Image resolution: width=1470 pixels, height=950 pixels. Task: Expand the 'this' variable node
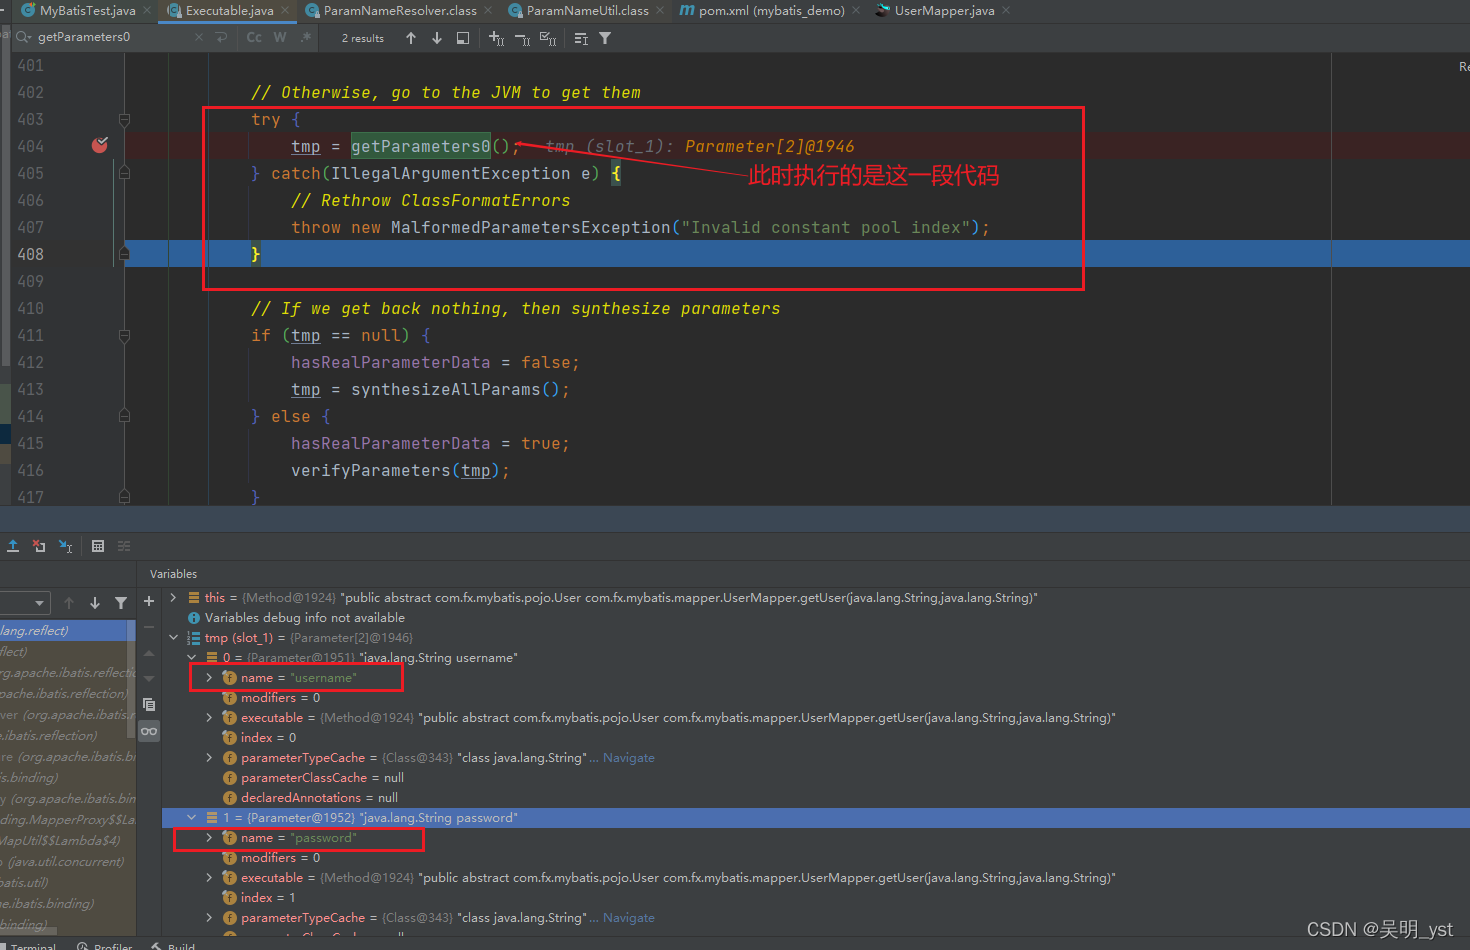[x=174, y=597]
